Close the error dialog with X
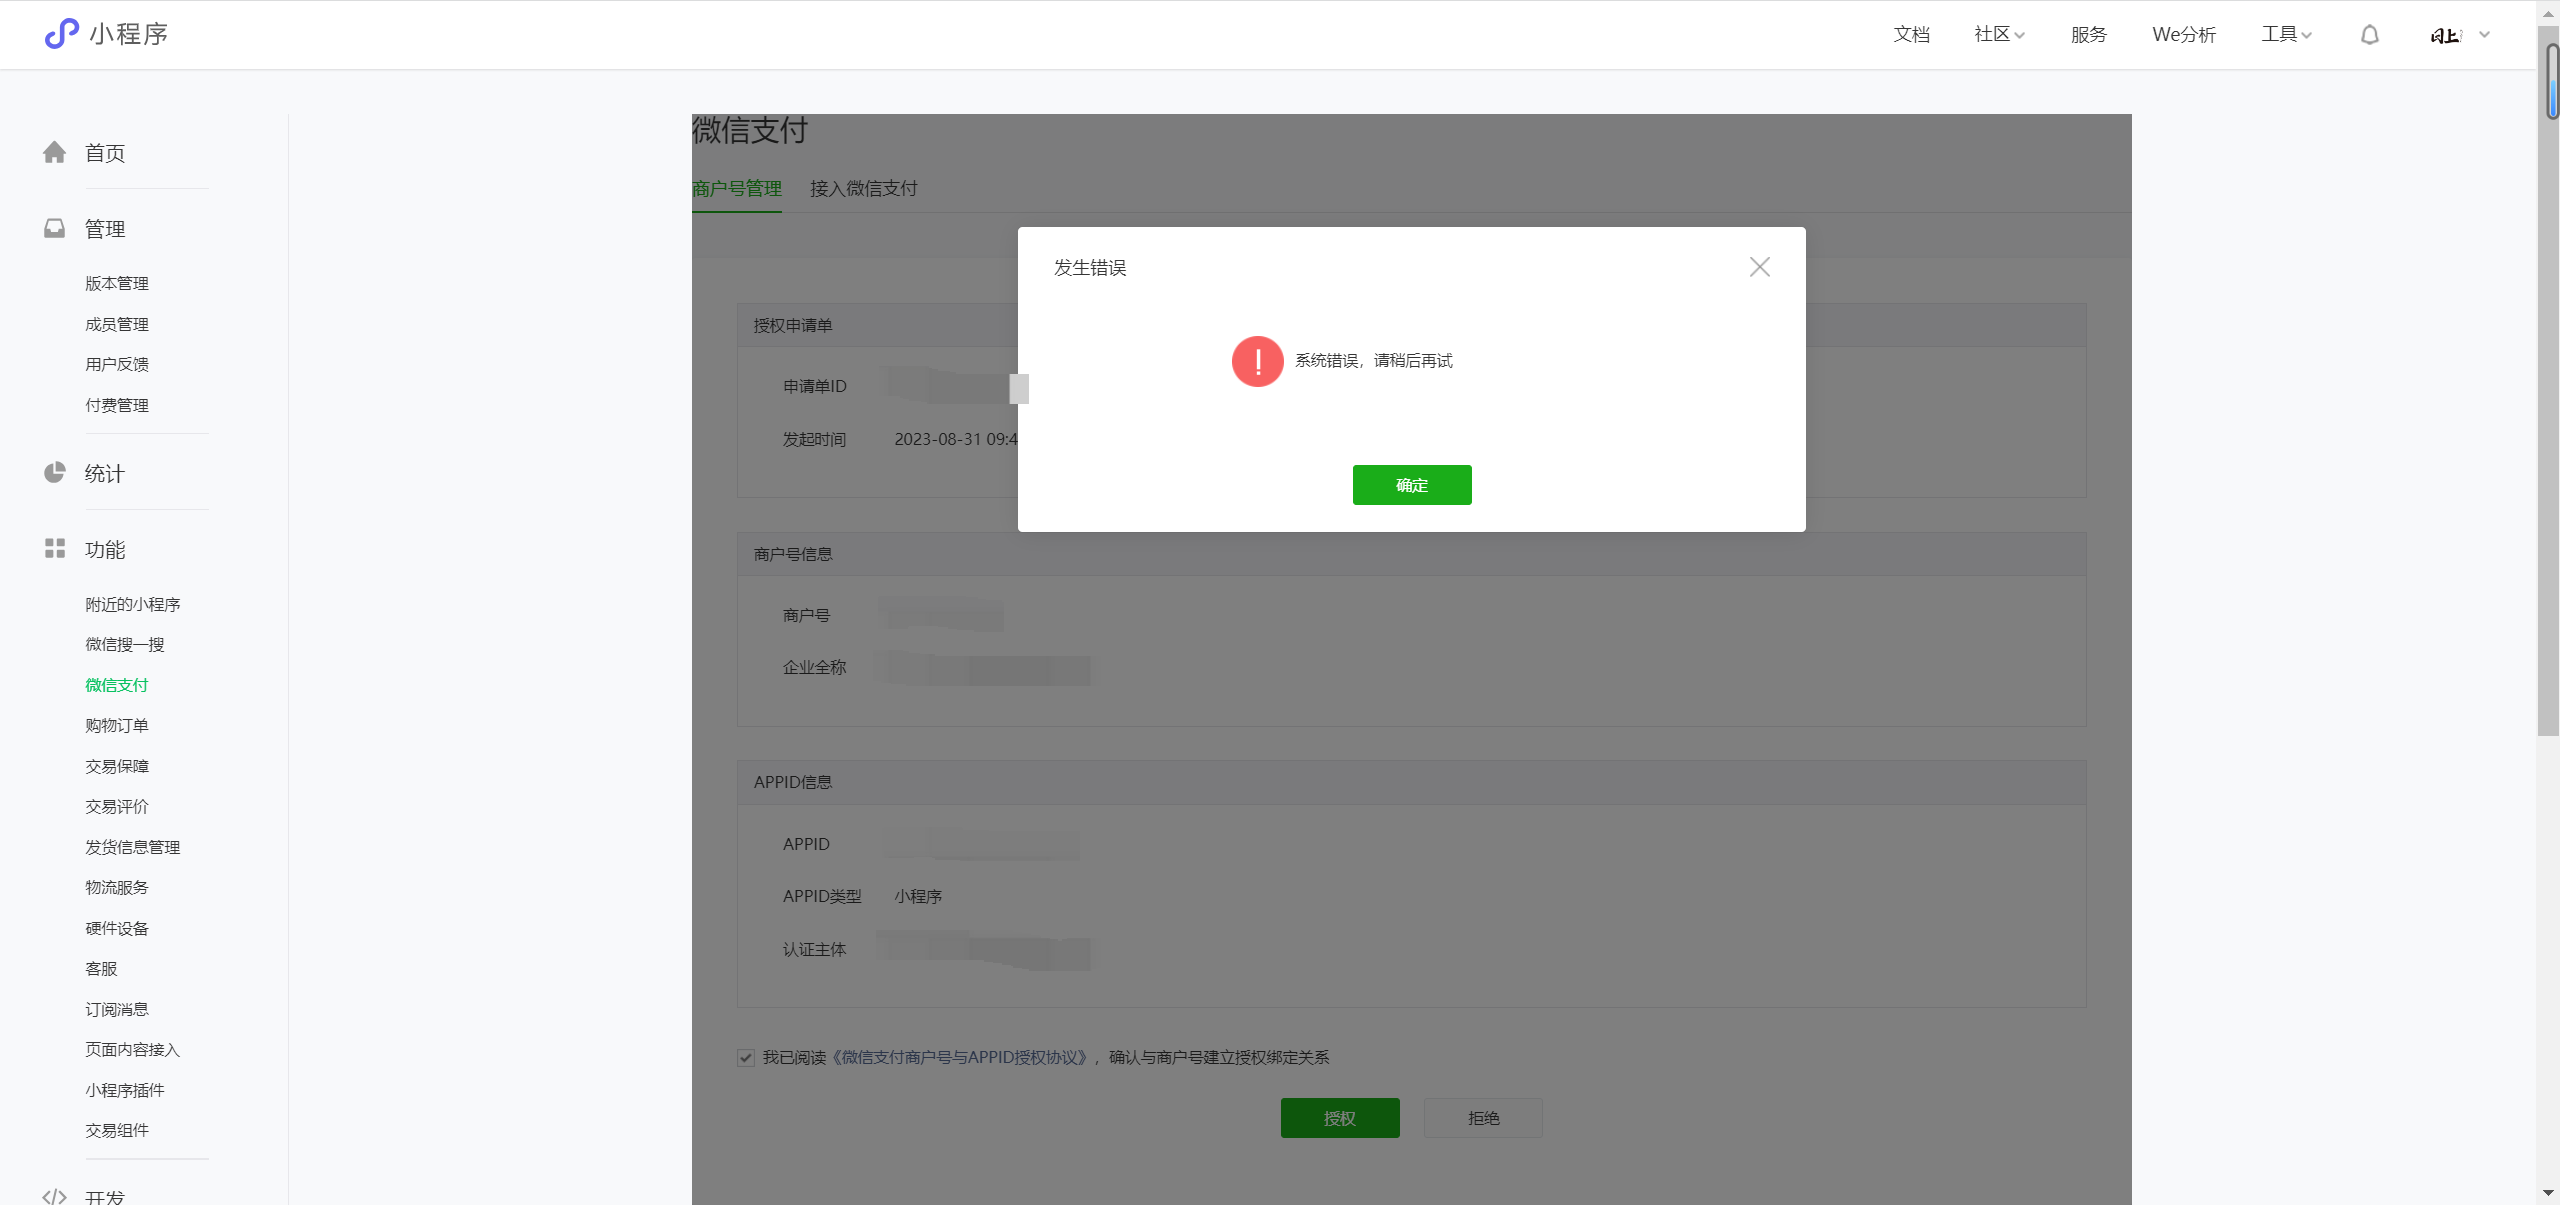The height and width of the screenshot is (1205, 2560). 1759,267
